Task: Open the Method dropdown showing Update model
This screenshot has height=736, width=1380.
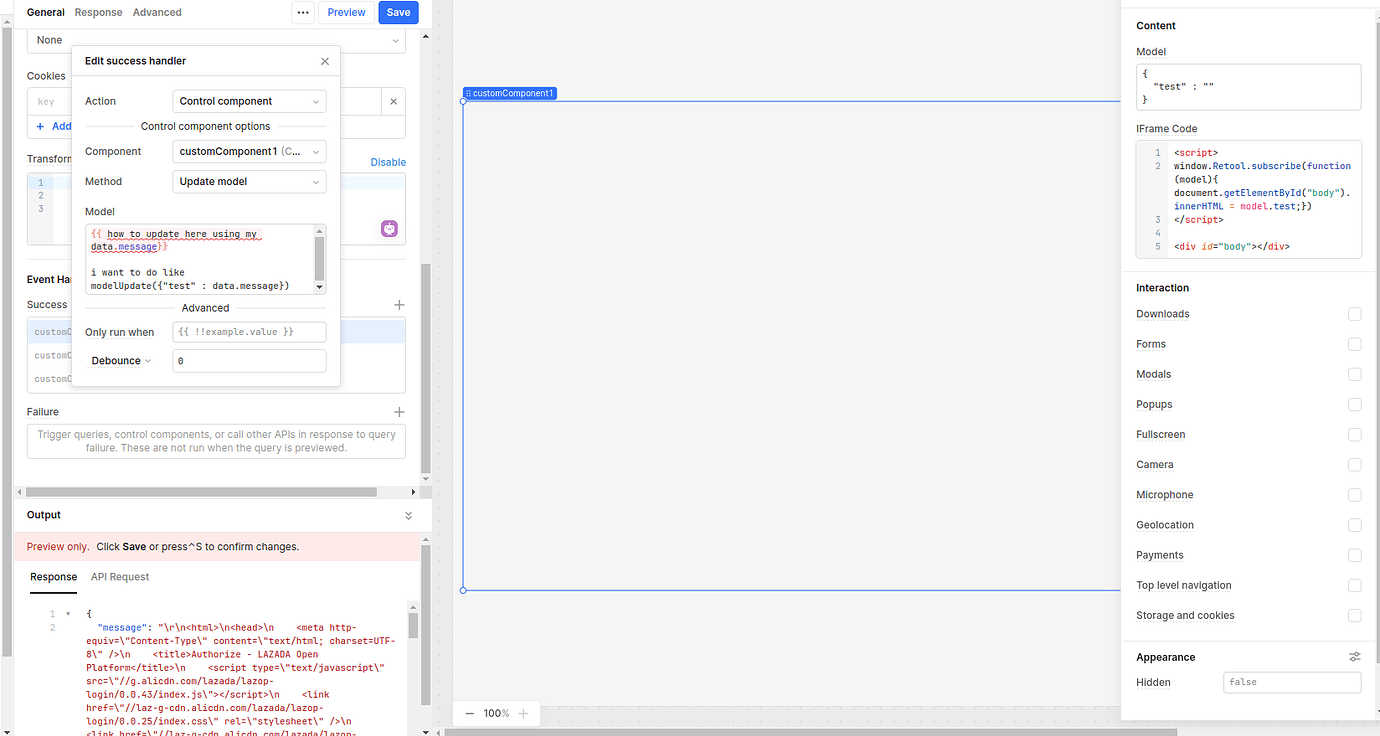Action: [249, 182]
